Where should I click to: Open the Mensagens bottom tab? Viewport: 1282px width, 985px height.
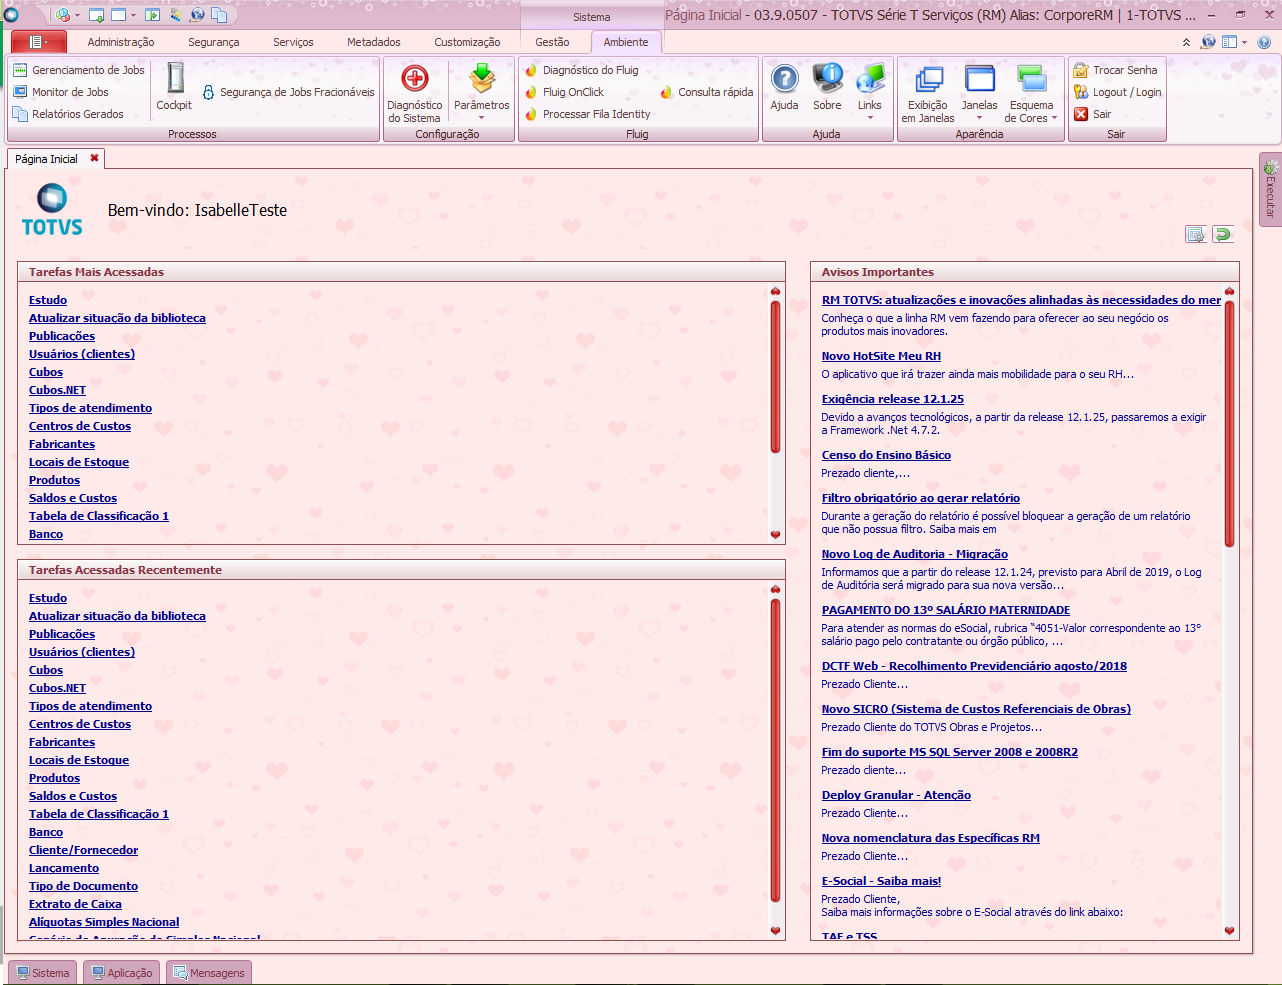pos(209,973)
